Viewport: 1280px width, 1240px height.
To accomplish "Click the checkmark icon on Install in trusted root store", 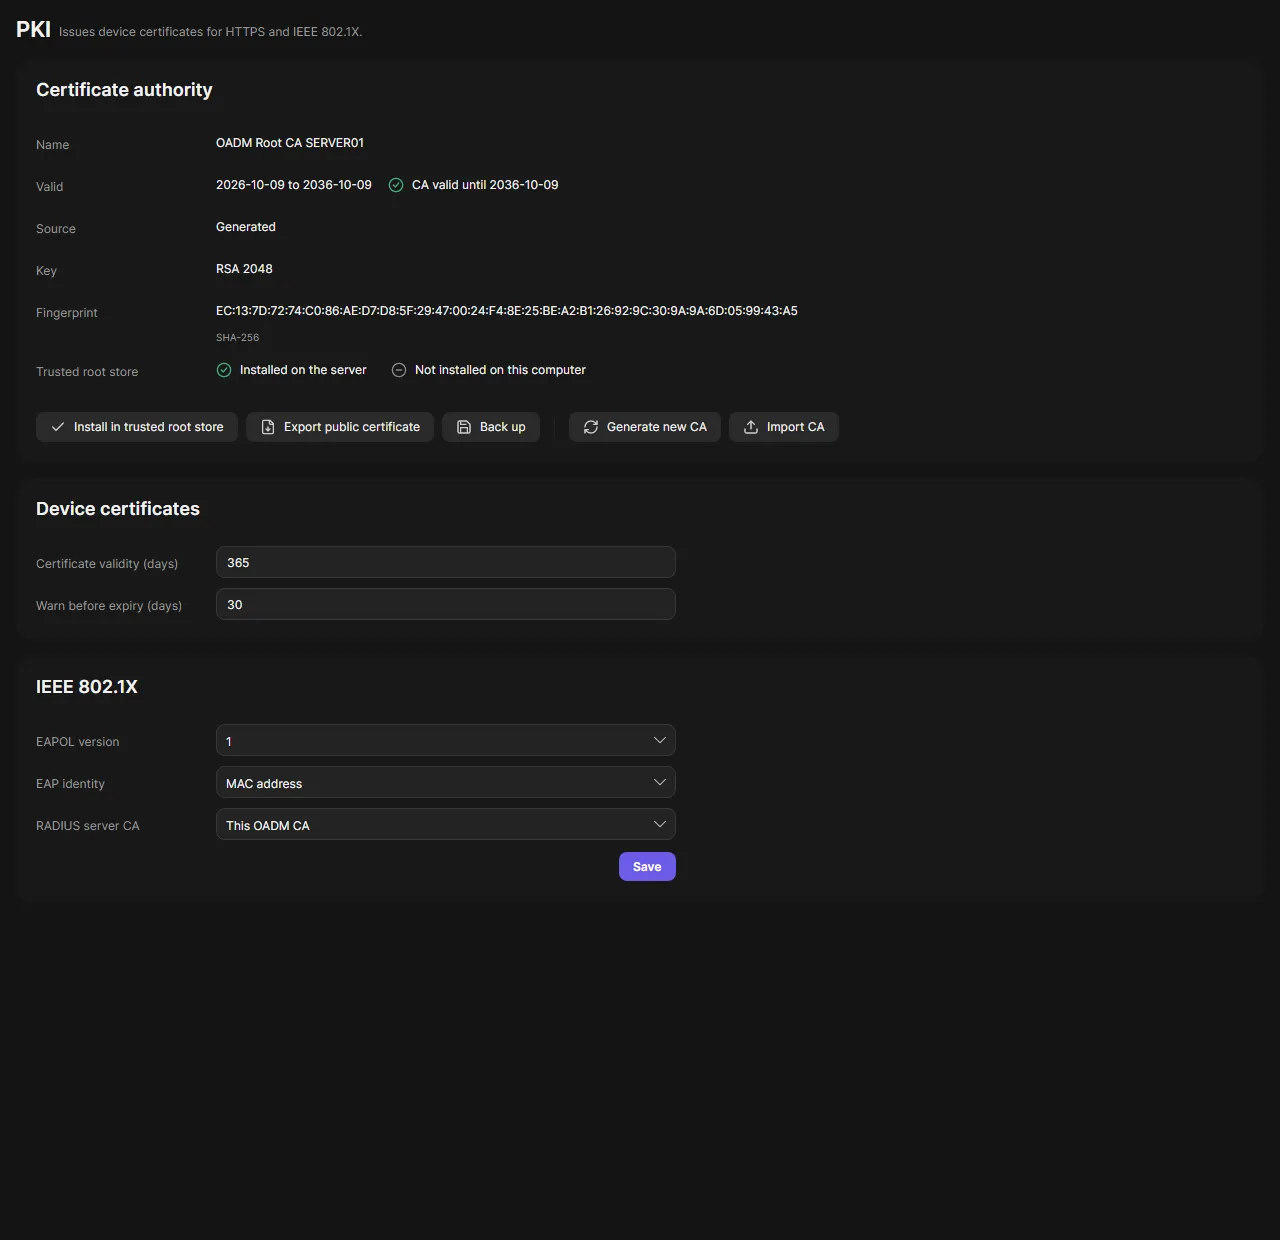I will coord(58,427).
